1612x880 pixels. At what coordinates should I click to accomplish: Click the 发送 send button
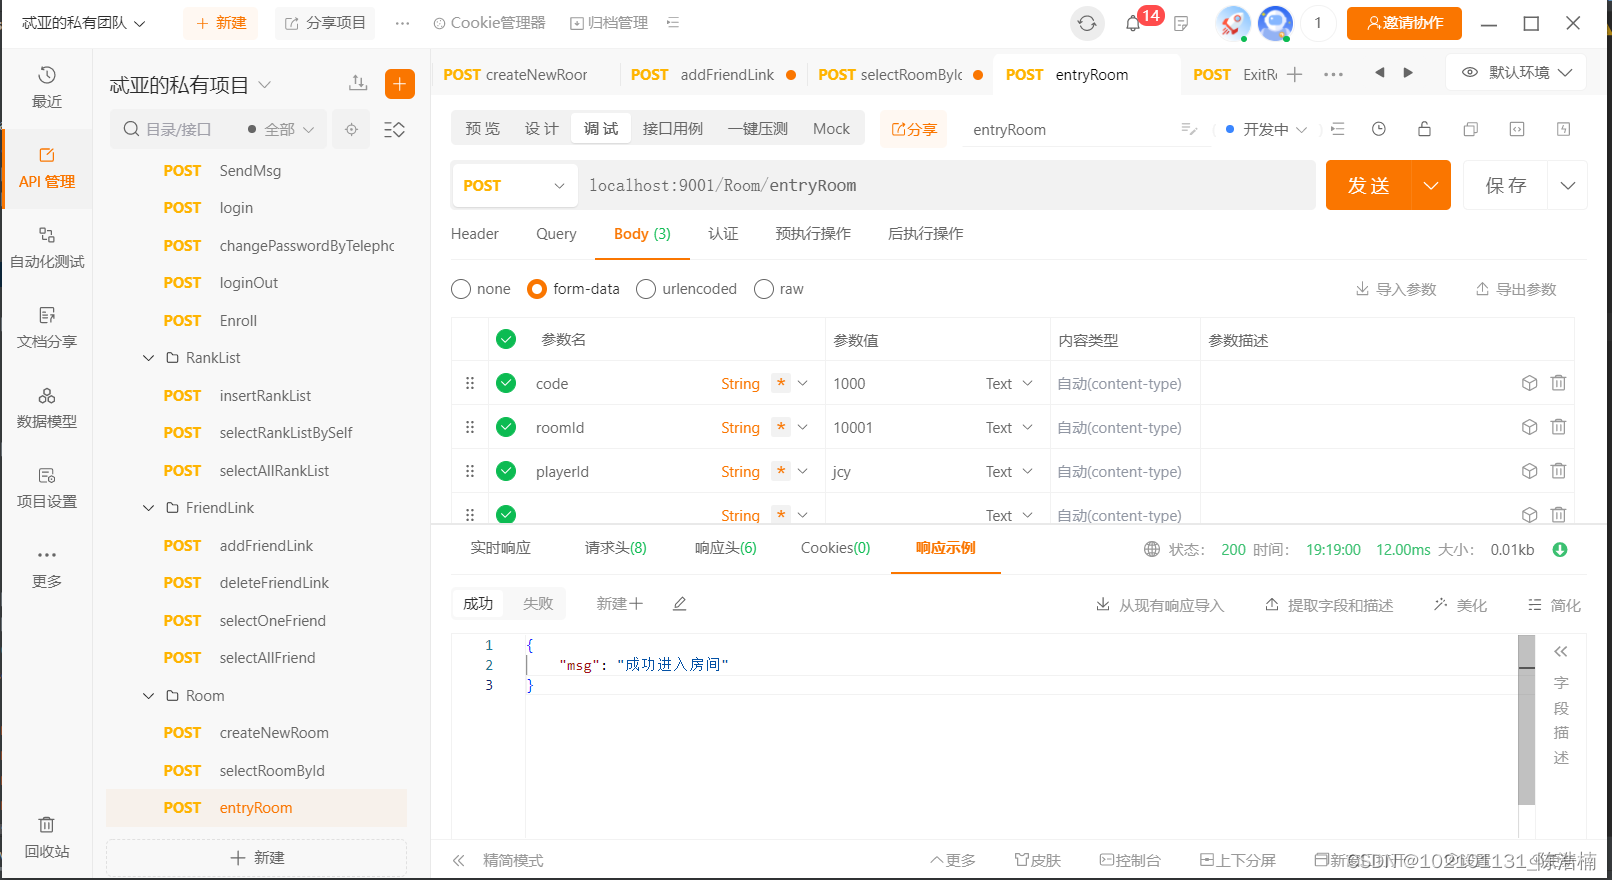1369,185
